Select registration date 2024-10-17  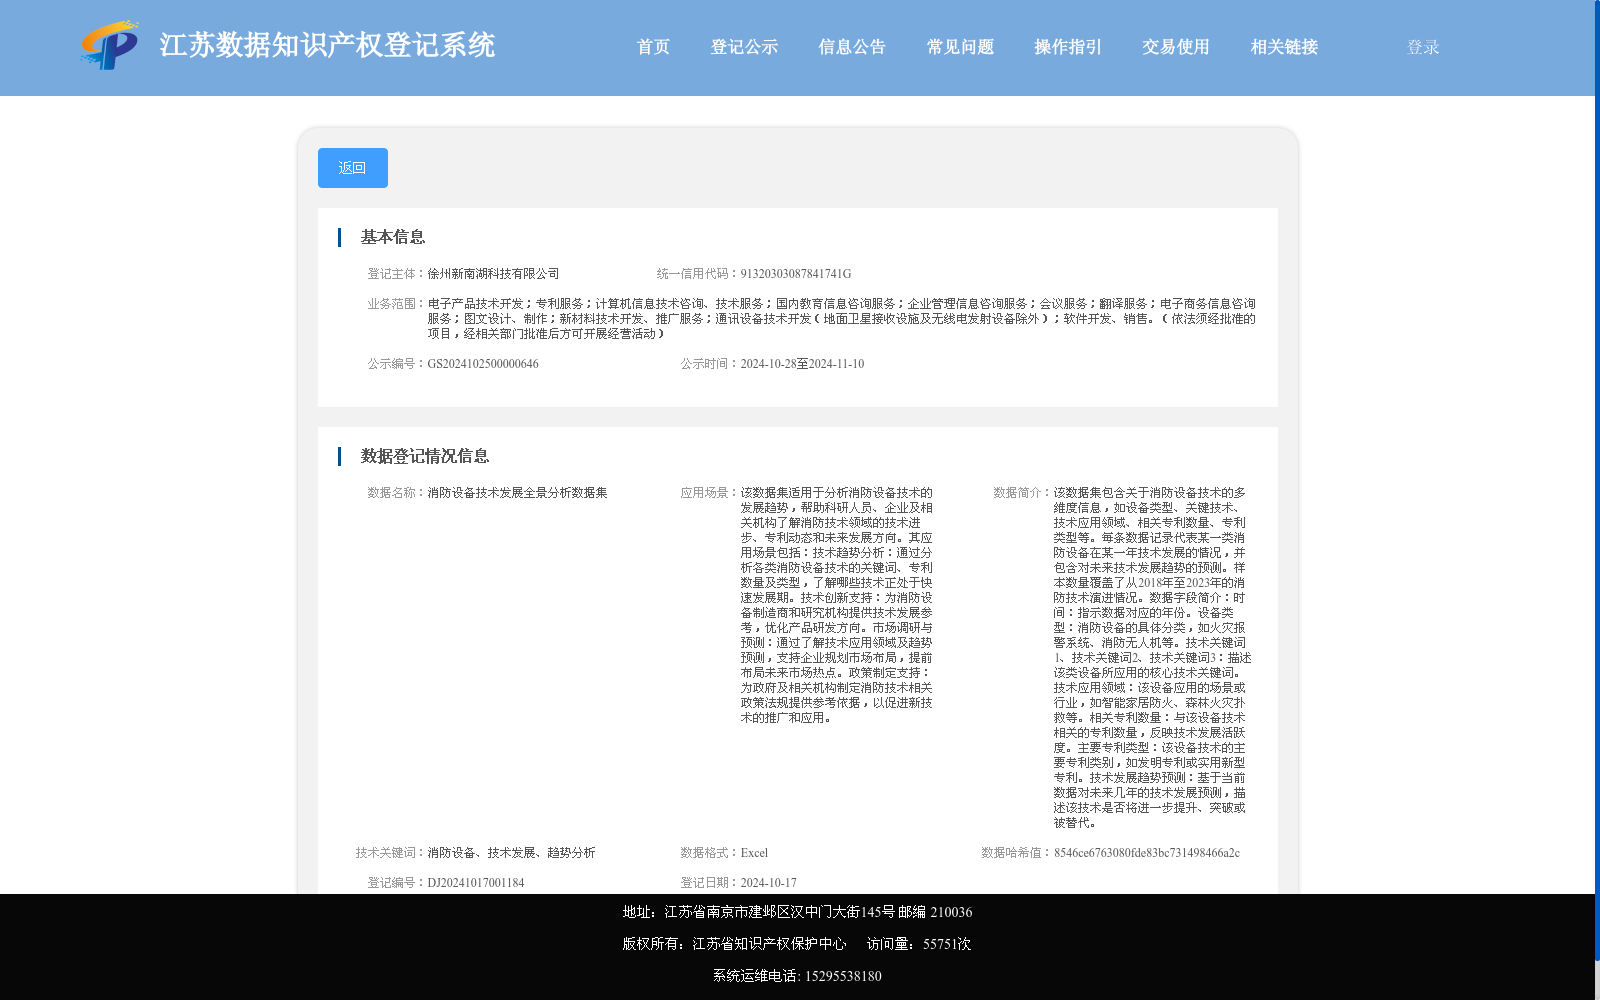769,883
